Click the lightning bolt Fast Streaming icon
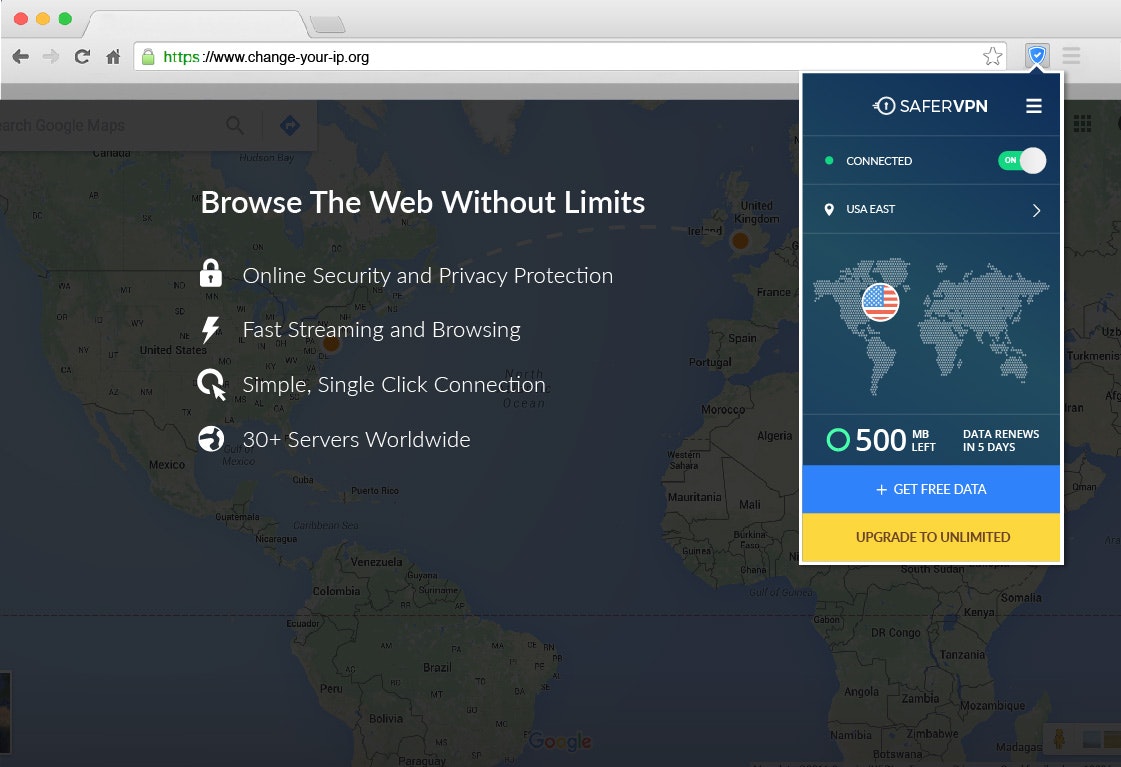Screen dimensions: 1121x767 pyautogui.click(x=209, y=330)
